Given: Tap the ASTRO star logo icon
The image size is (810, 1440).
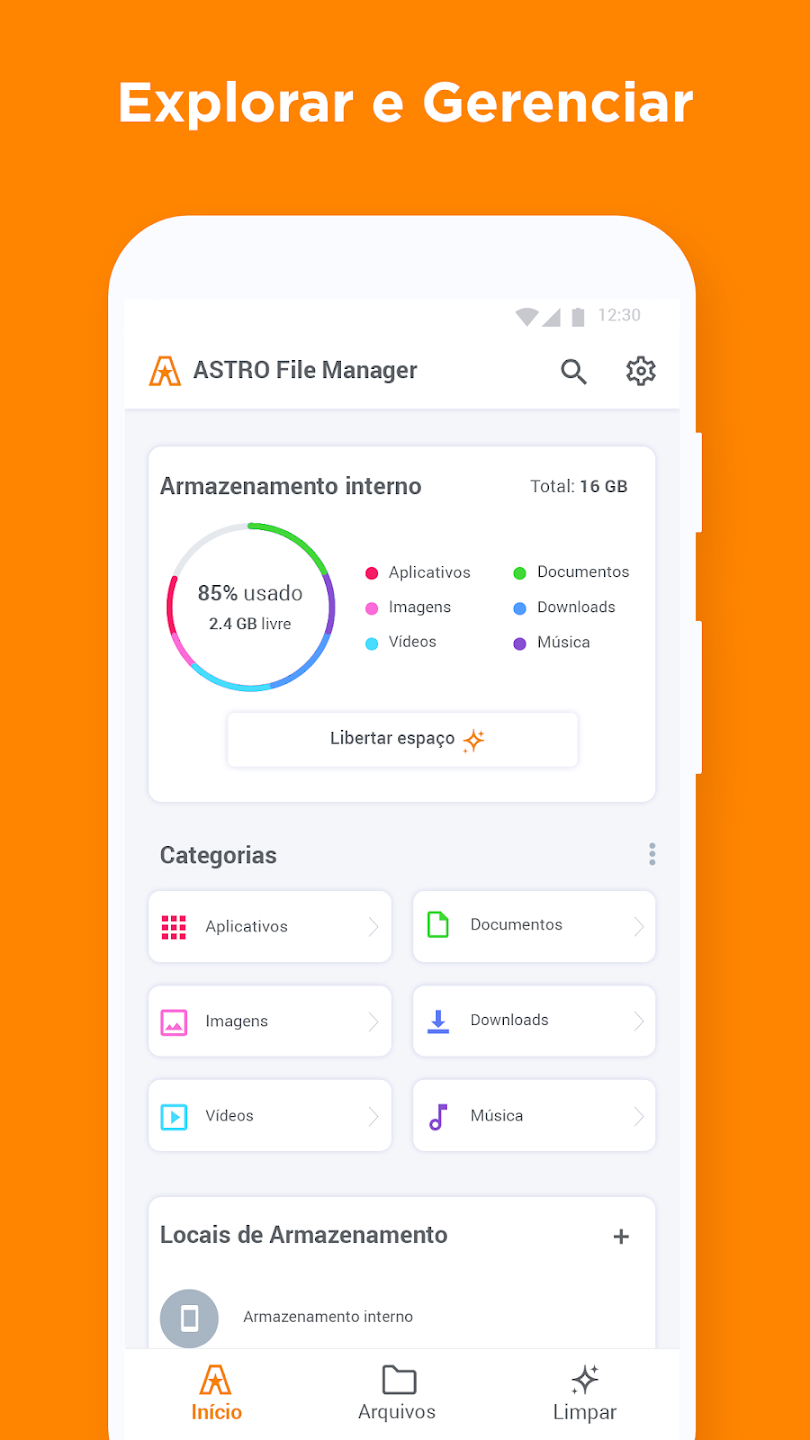Looking at the screenshot, I should coord(165,371).
